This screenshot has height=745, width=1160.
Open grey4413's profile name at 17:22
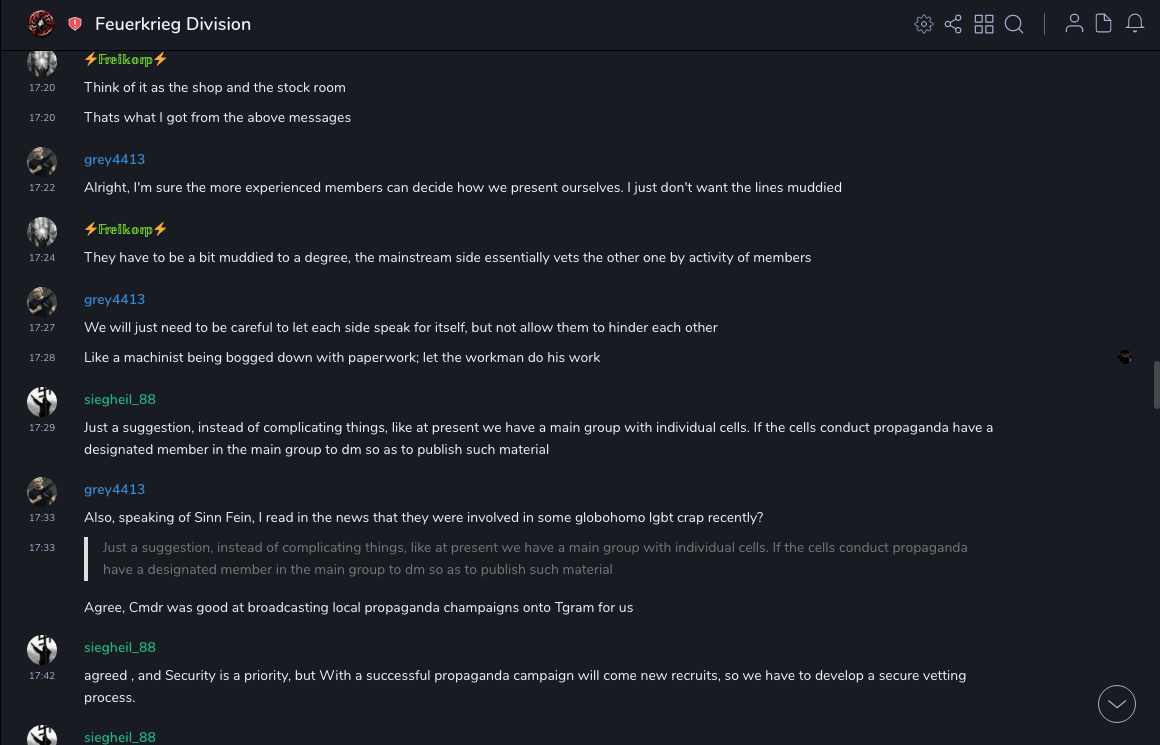point(114,159)
